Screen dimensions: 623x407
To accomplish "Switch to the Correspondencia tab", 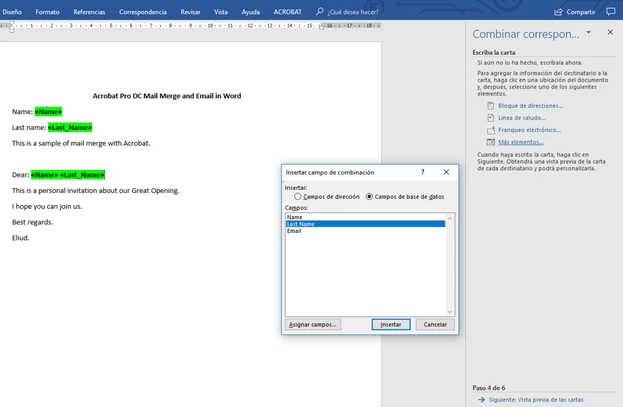I will 143,12.
